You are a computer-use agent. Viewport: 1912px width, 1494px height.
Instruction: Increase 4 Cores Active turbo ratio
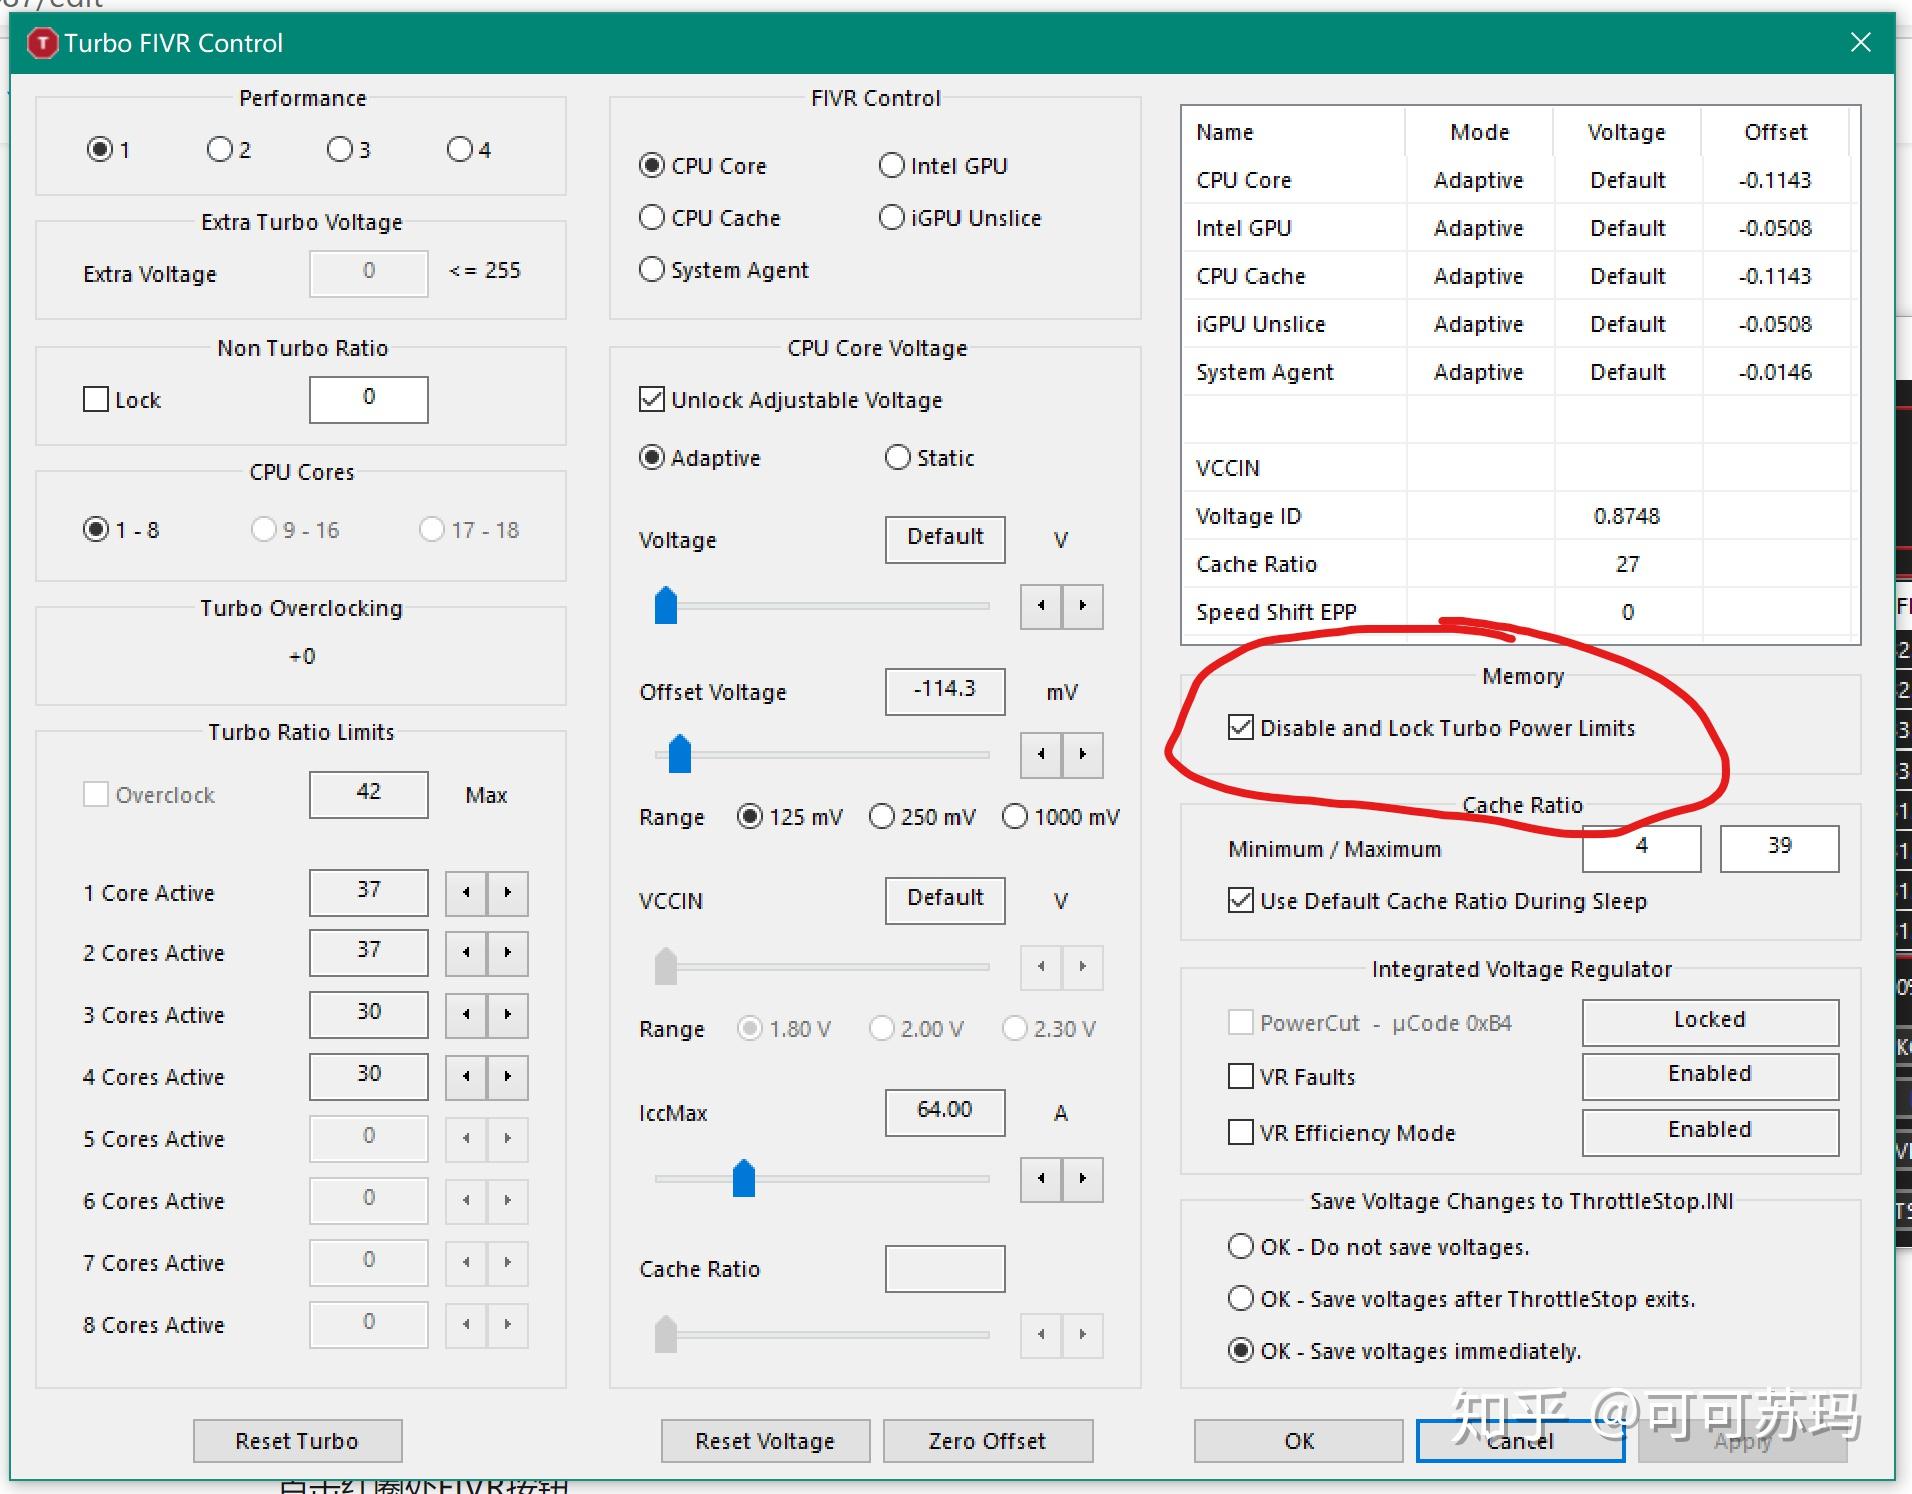click(508, 1077)
